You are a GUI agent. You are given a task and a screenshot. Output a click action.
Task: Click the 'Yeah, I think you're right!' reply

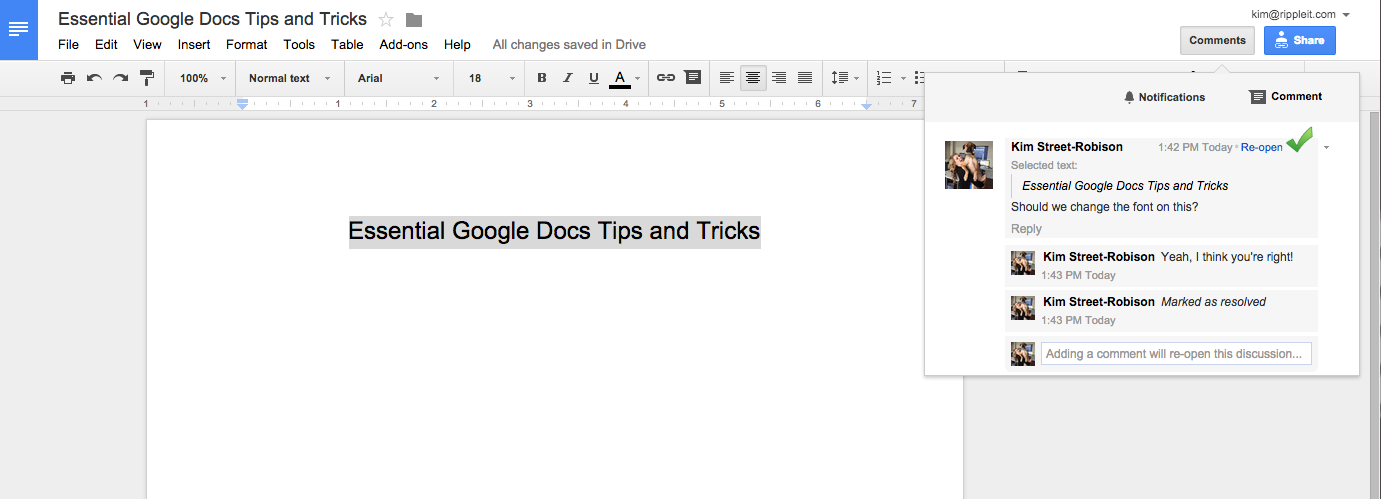[1227, 257]
